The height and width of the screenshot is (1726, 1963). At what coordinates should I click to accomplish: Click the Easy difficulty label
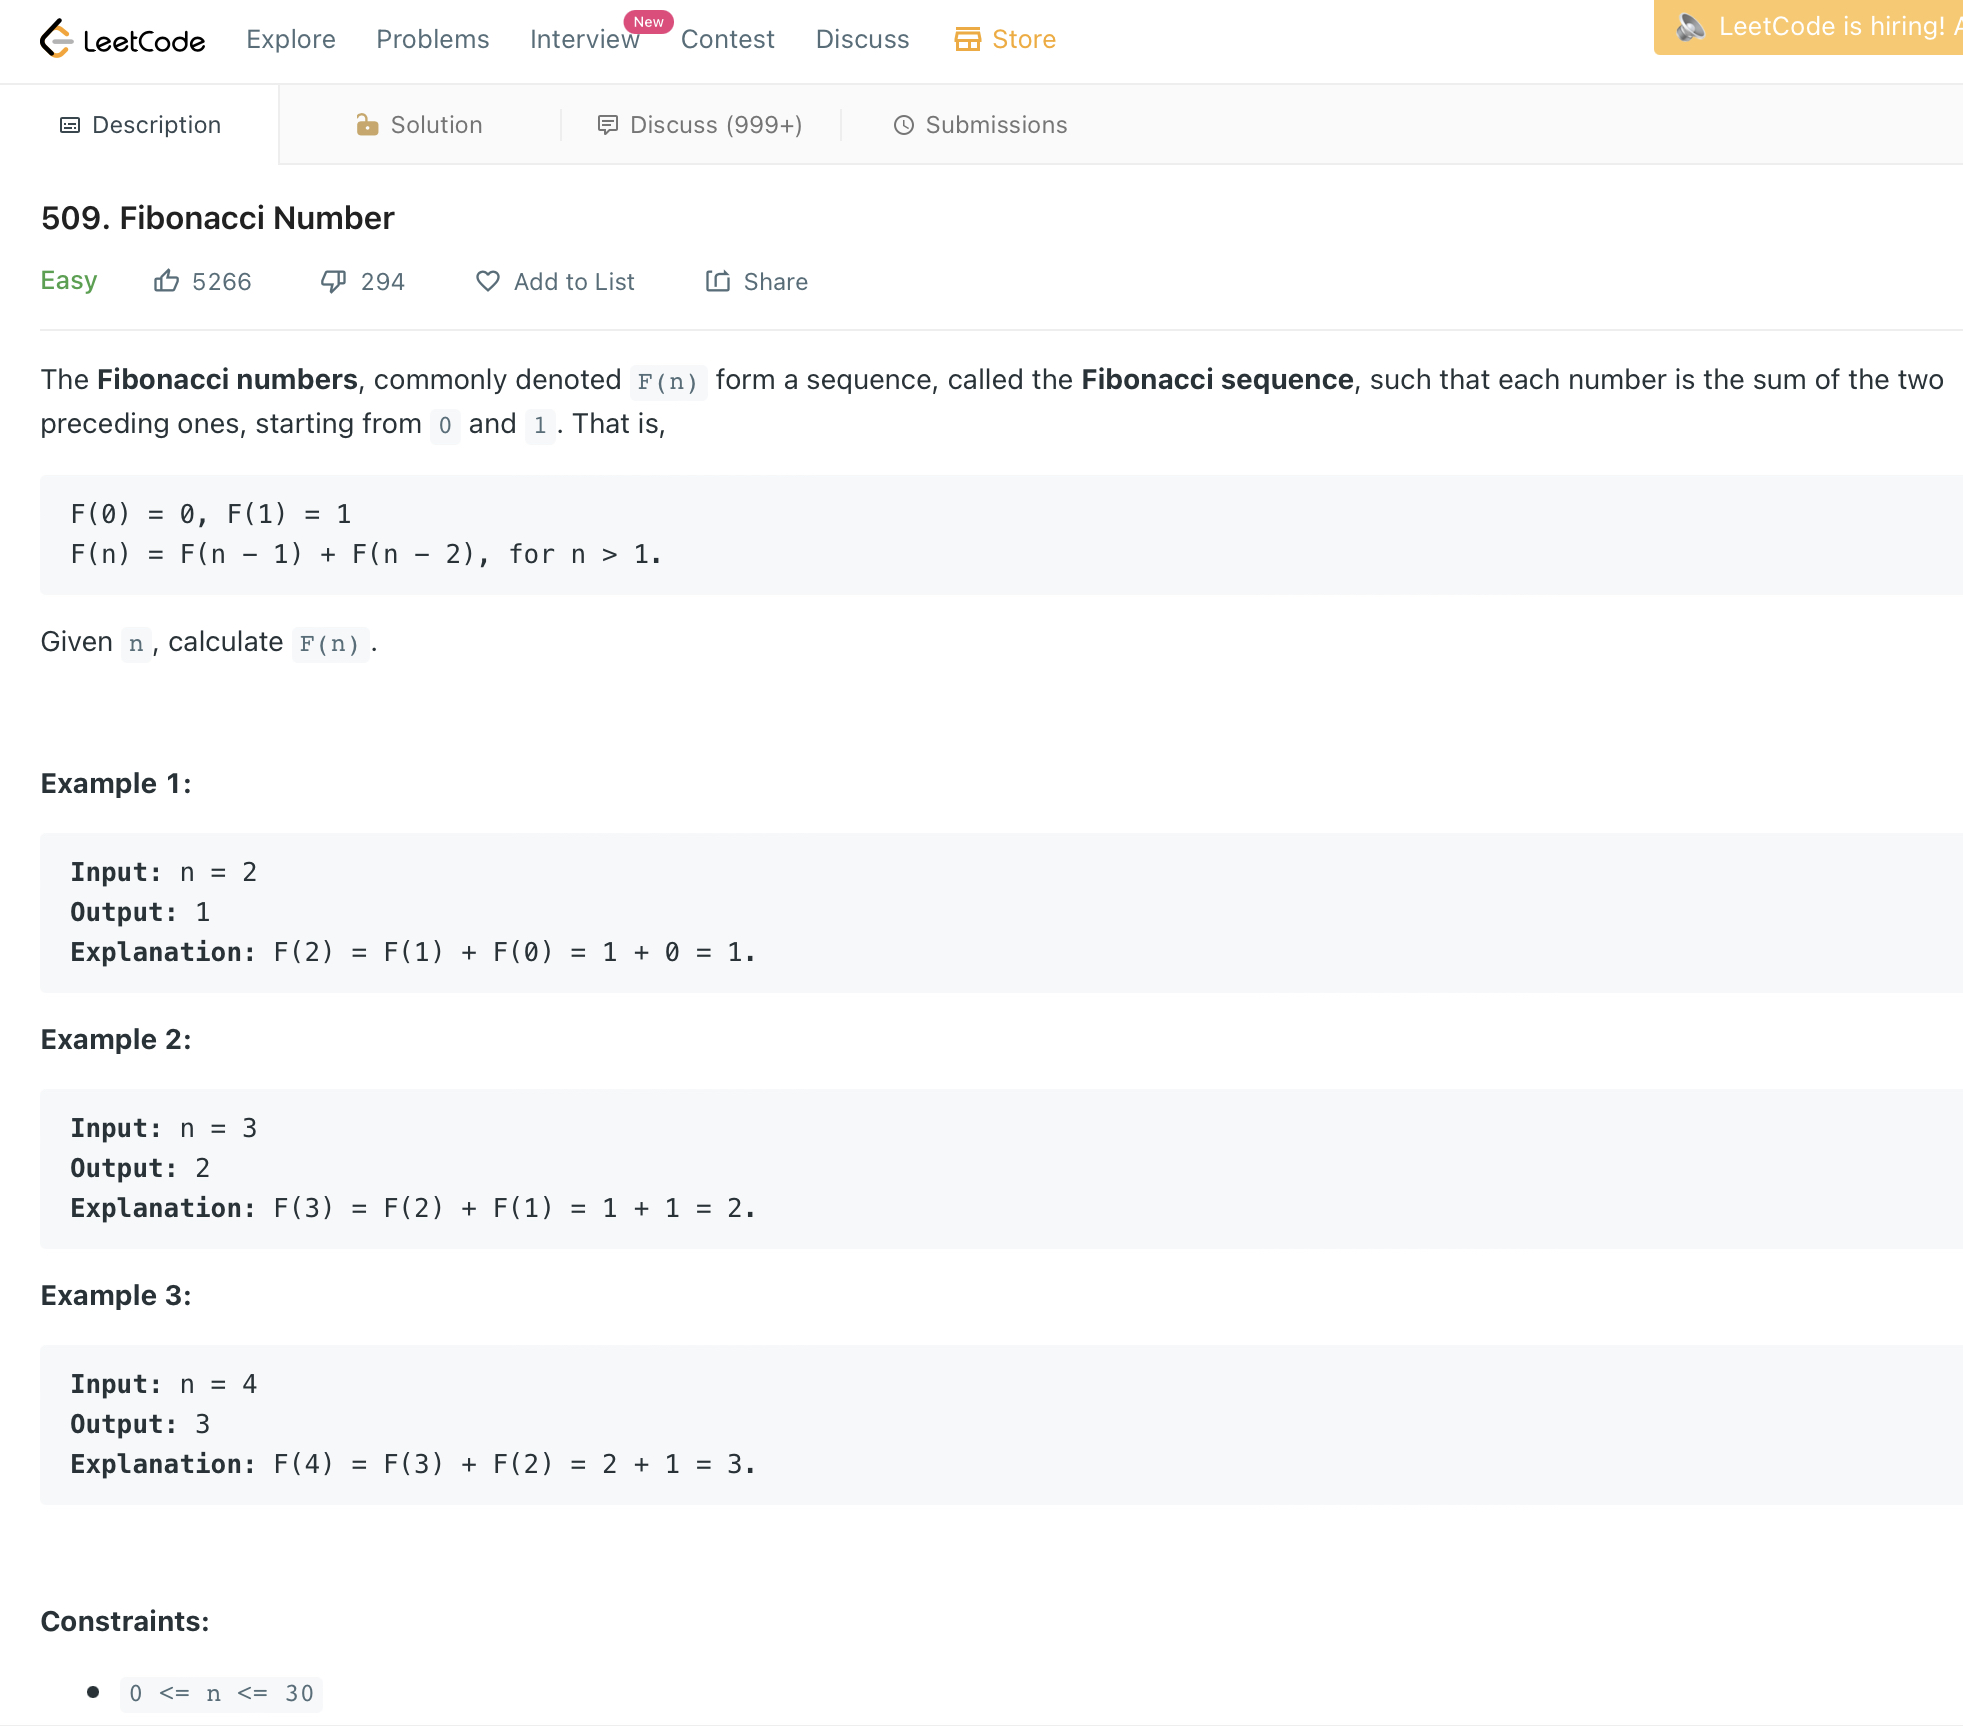point(68,281)
